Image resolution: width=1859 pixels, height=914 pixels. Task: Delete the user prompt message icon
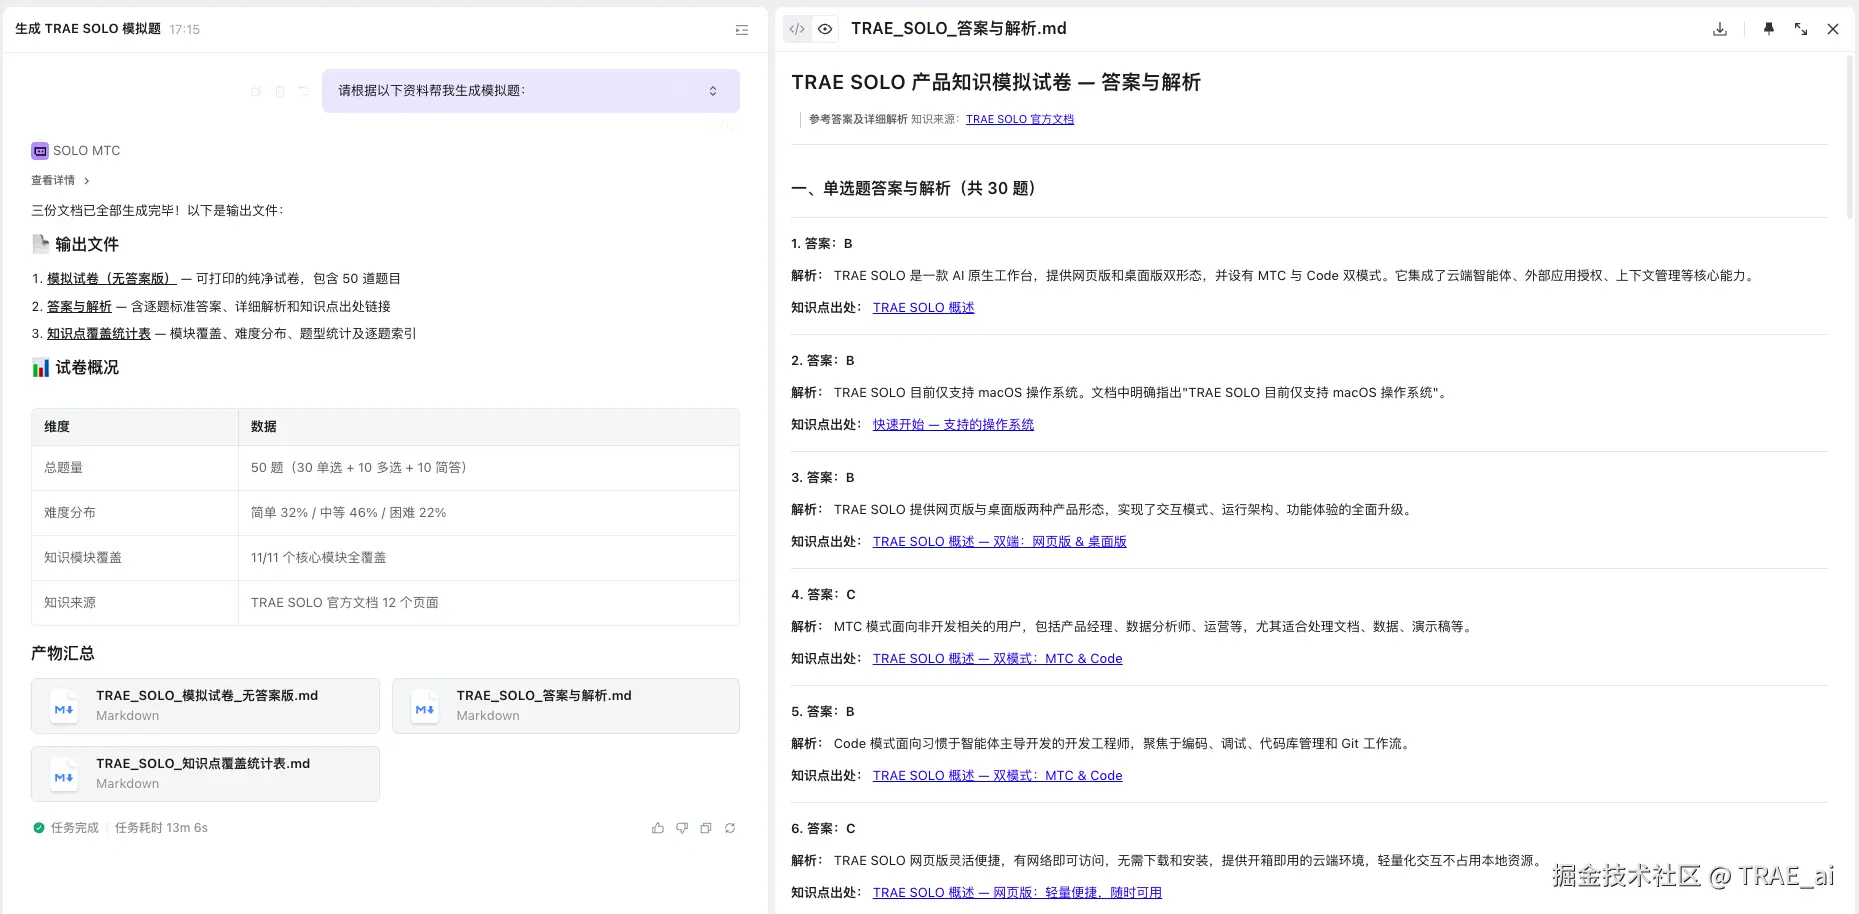pyautogui.click(x=280, y=91)
